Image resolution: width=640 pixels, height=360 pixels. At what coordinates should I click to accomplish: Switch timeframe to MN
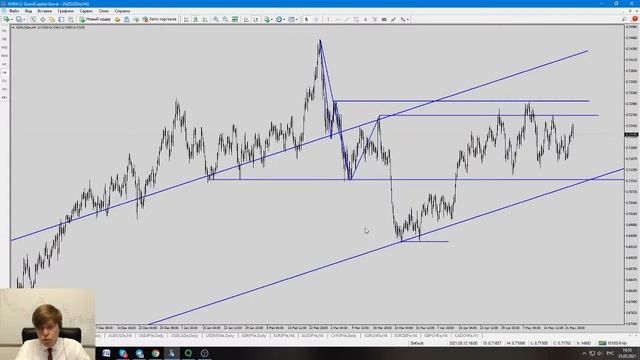[4, 98]
